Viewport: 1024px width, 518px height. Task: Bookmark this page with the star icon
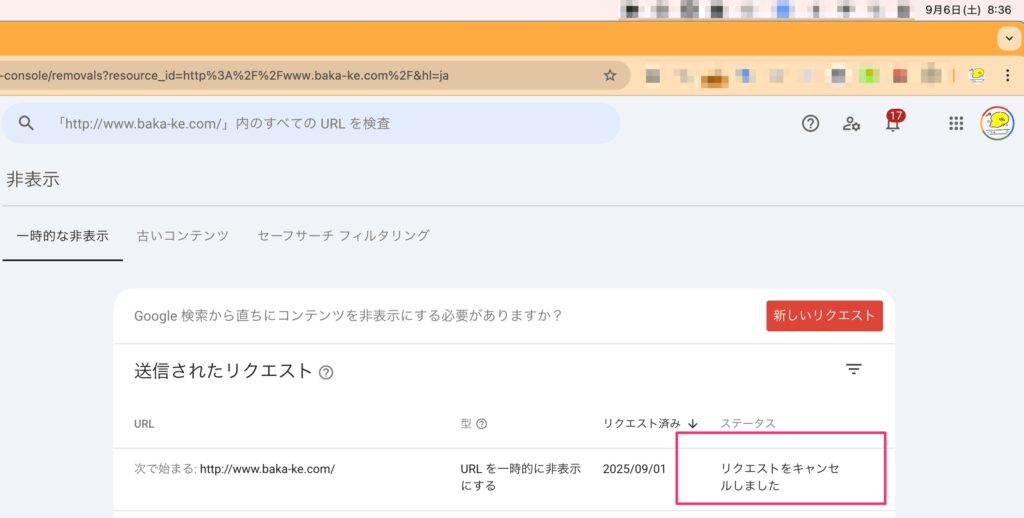coord(610,75)
